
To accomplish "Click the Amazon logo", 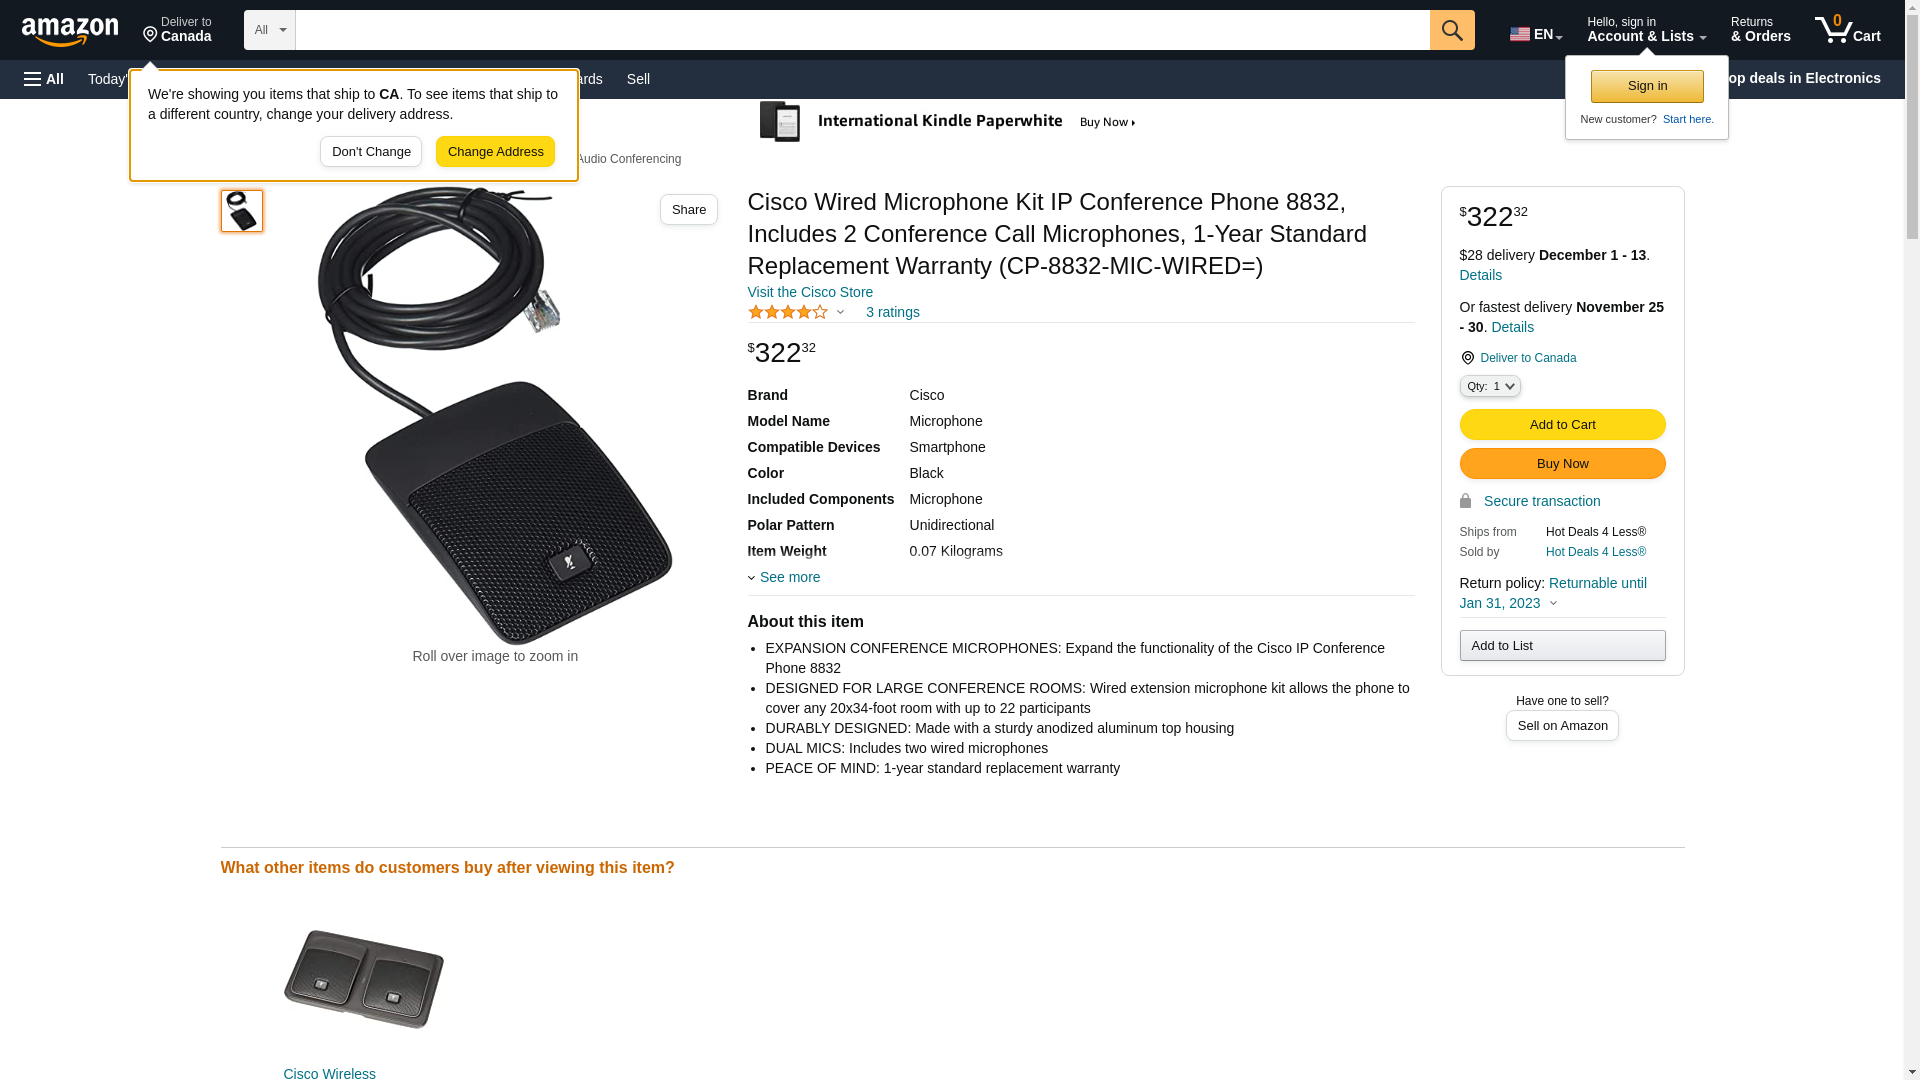I will click(70, 31).
